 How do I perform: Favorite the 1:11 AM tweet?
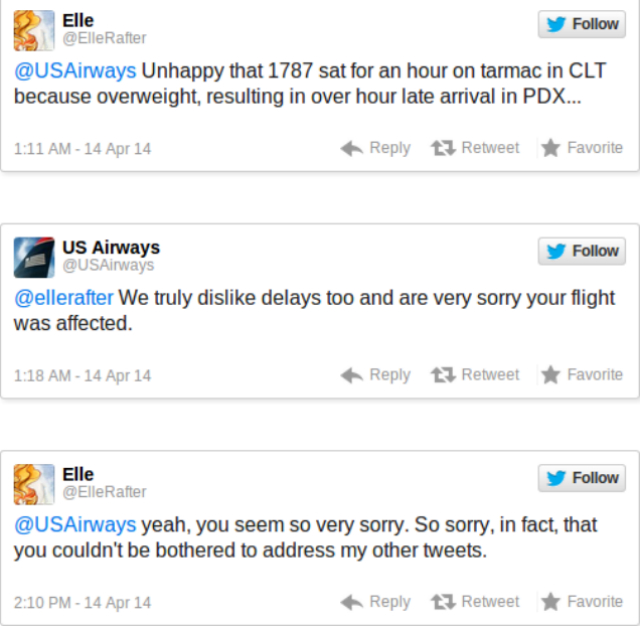point(582,148)
